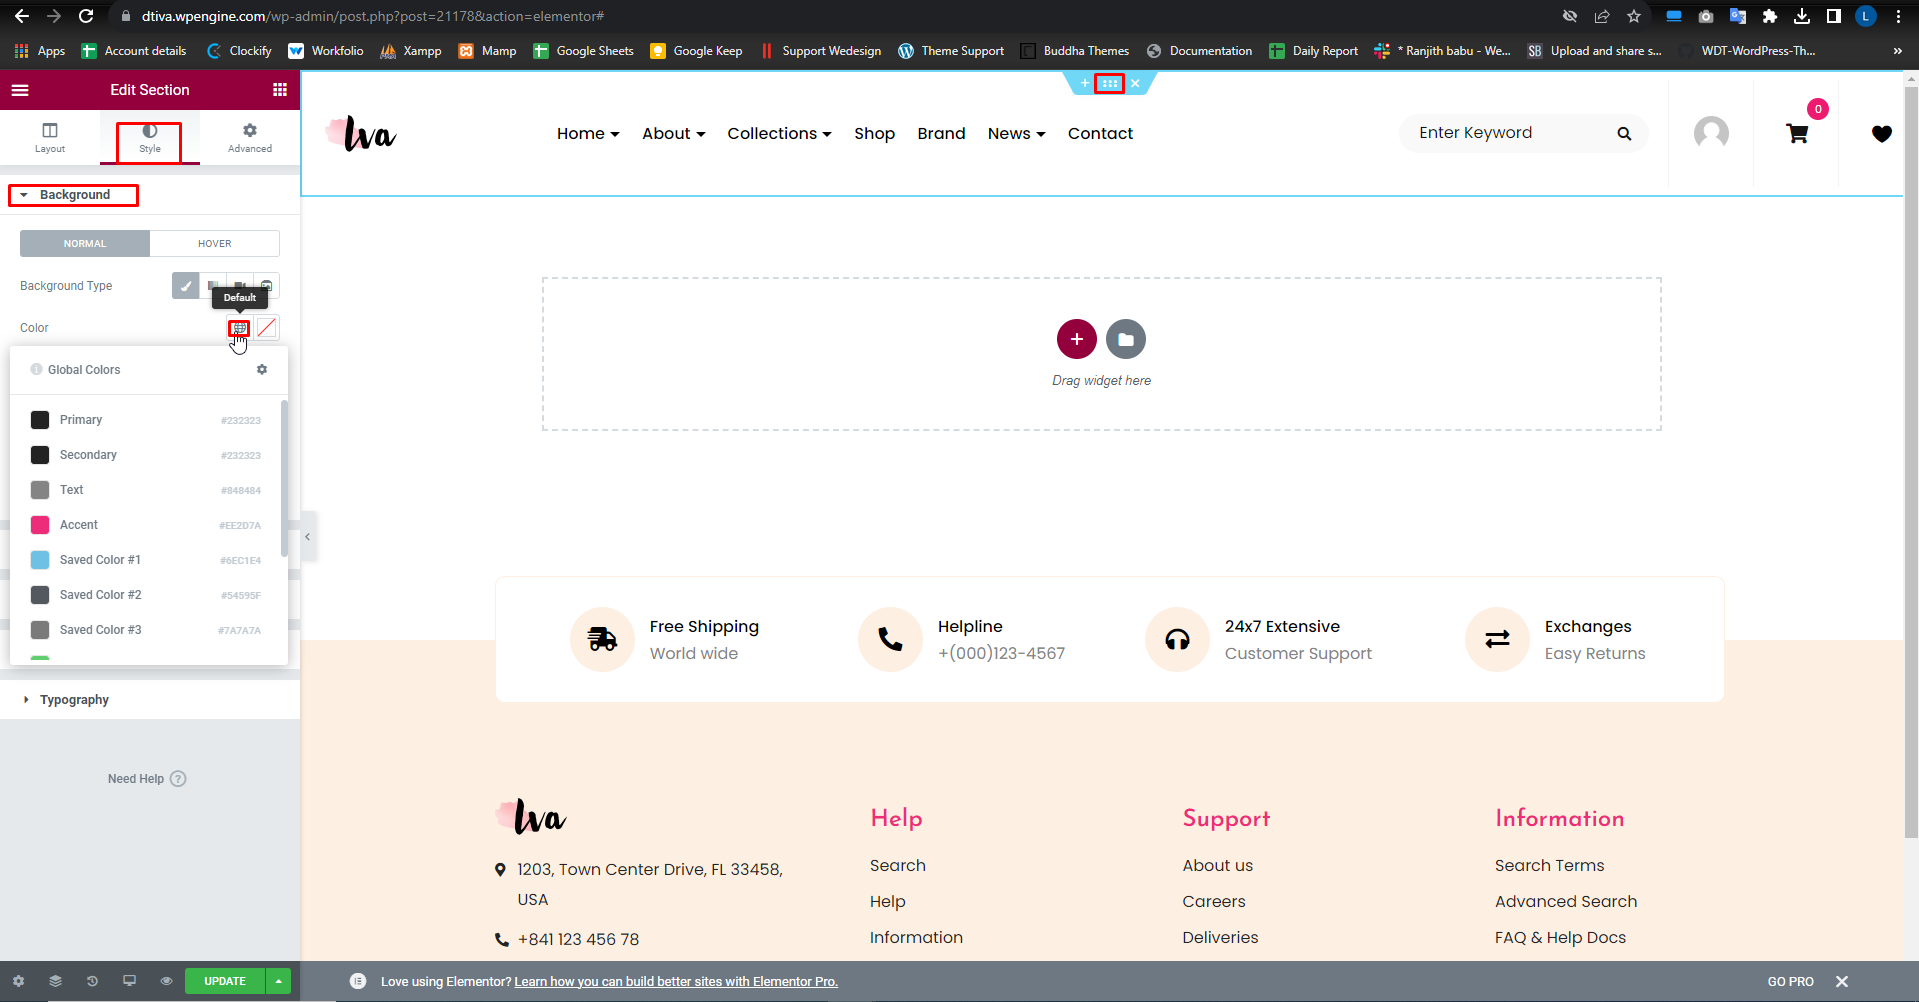Select the Text global color
The image size is (1919, 1002).
146,490
